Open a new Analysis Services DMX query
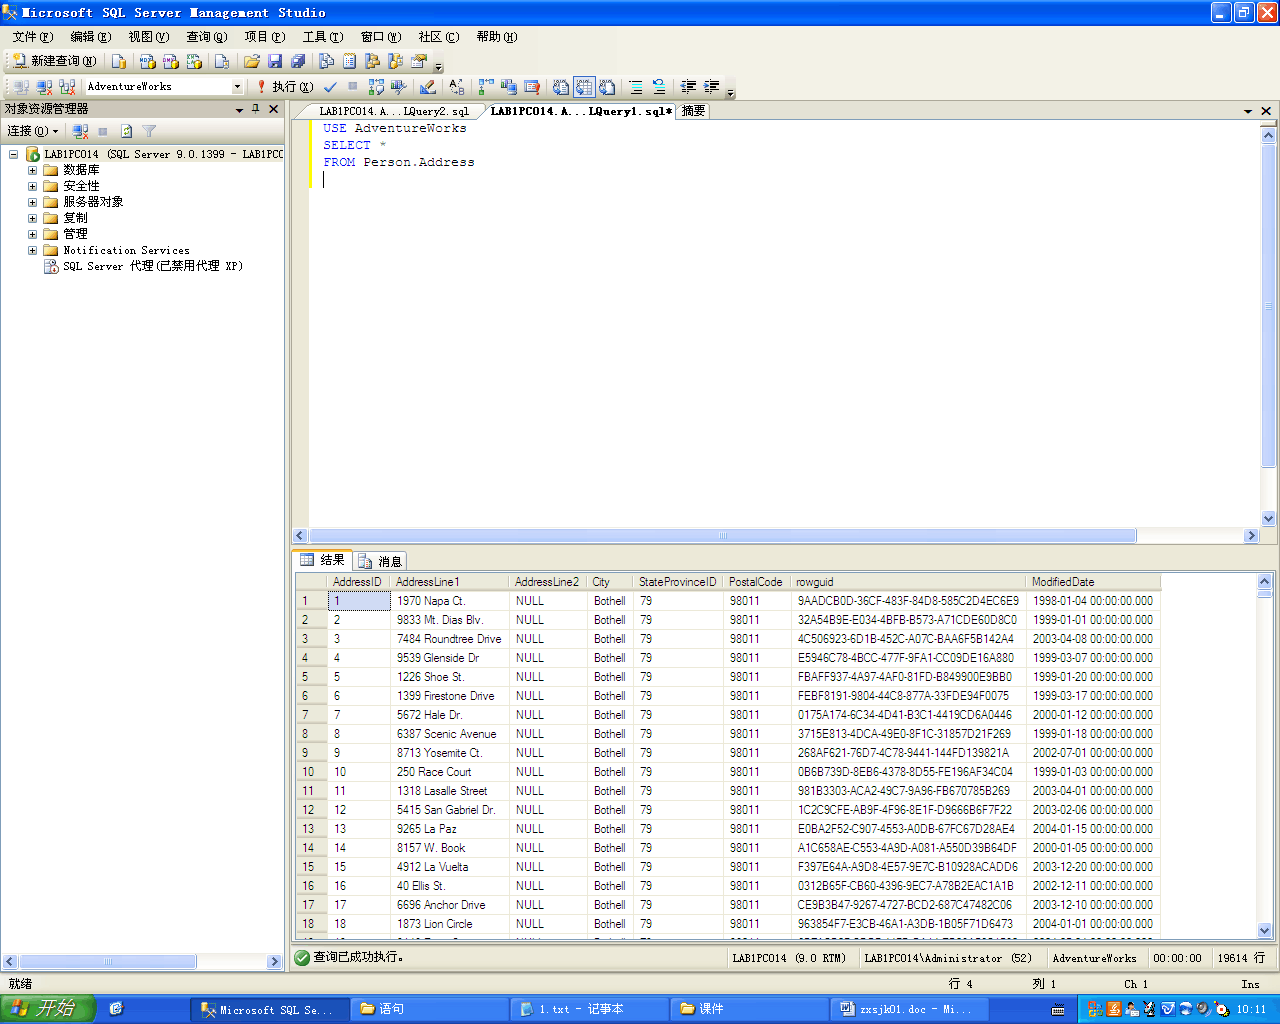The width and height of the screenshot is (1280, 1024). click(170, 61)
